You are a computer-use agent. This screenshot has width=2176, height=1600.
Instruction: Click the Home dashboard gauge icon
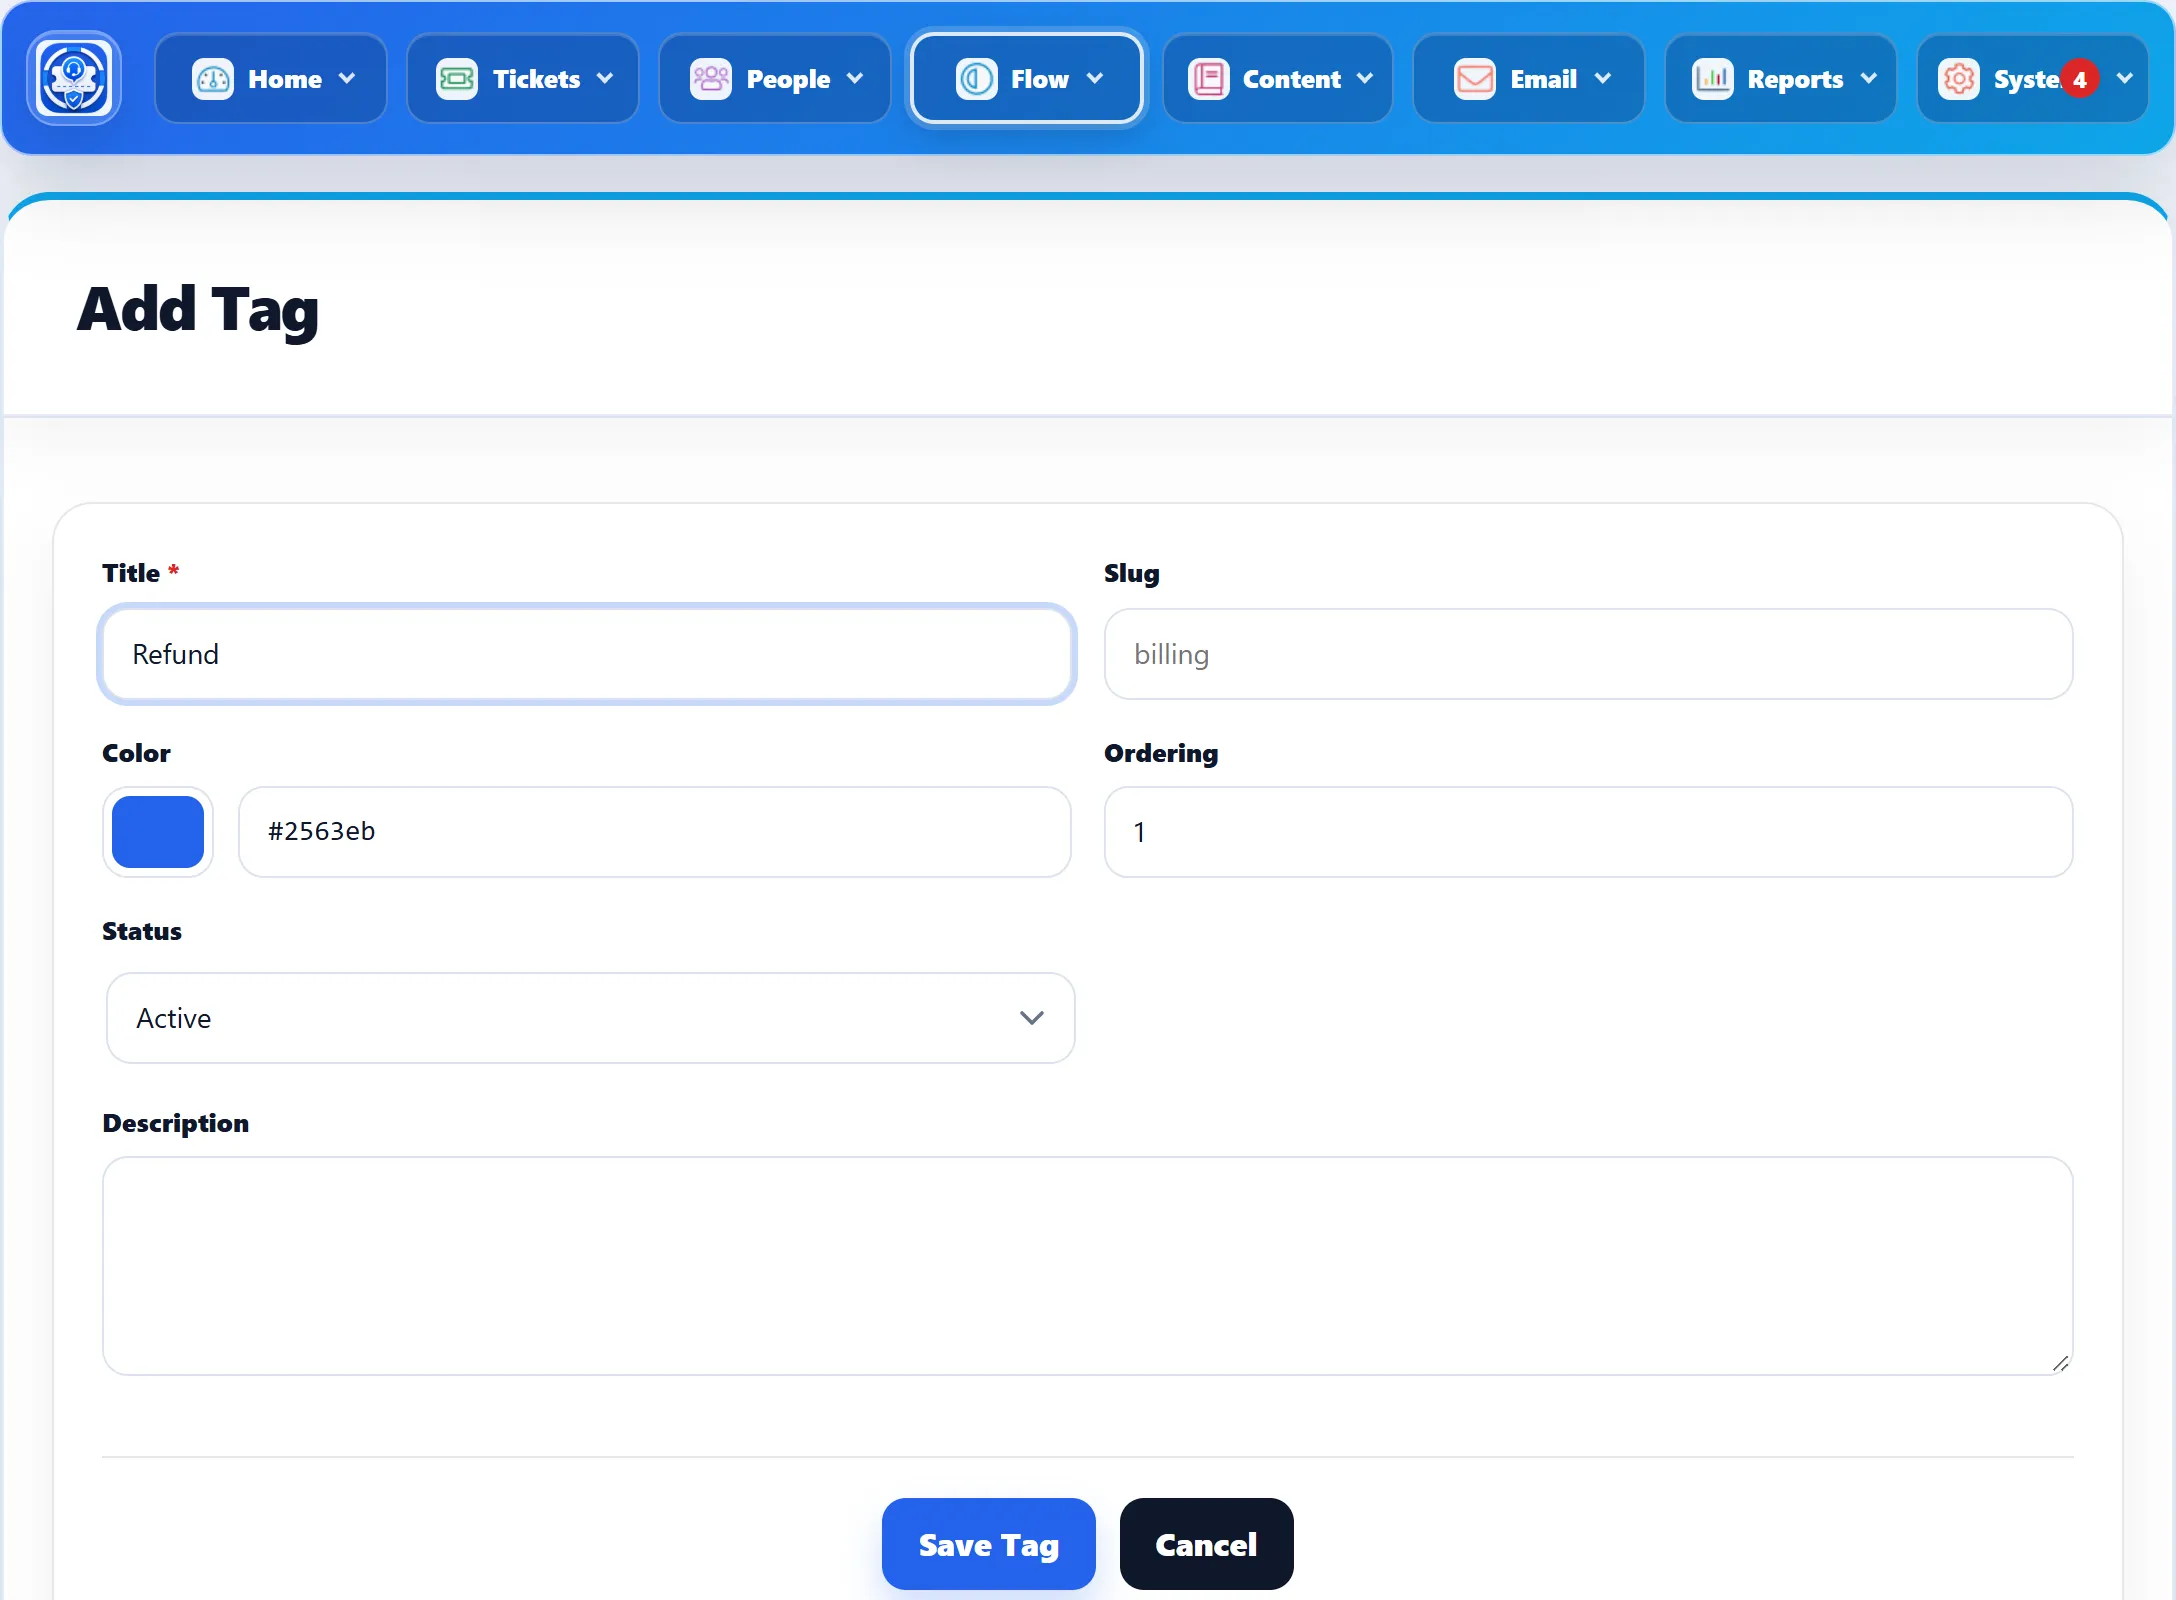click(x=212, y=79)
